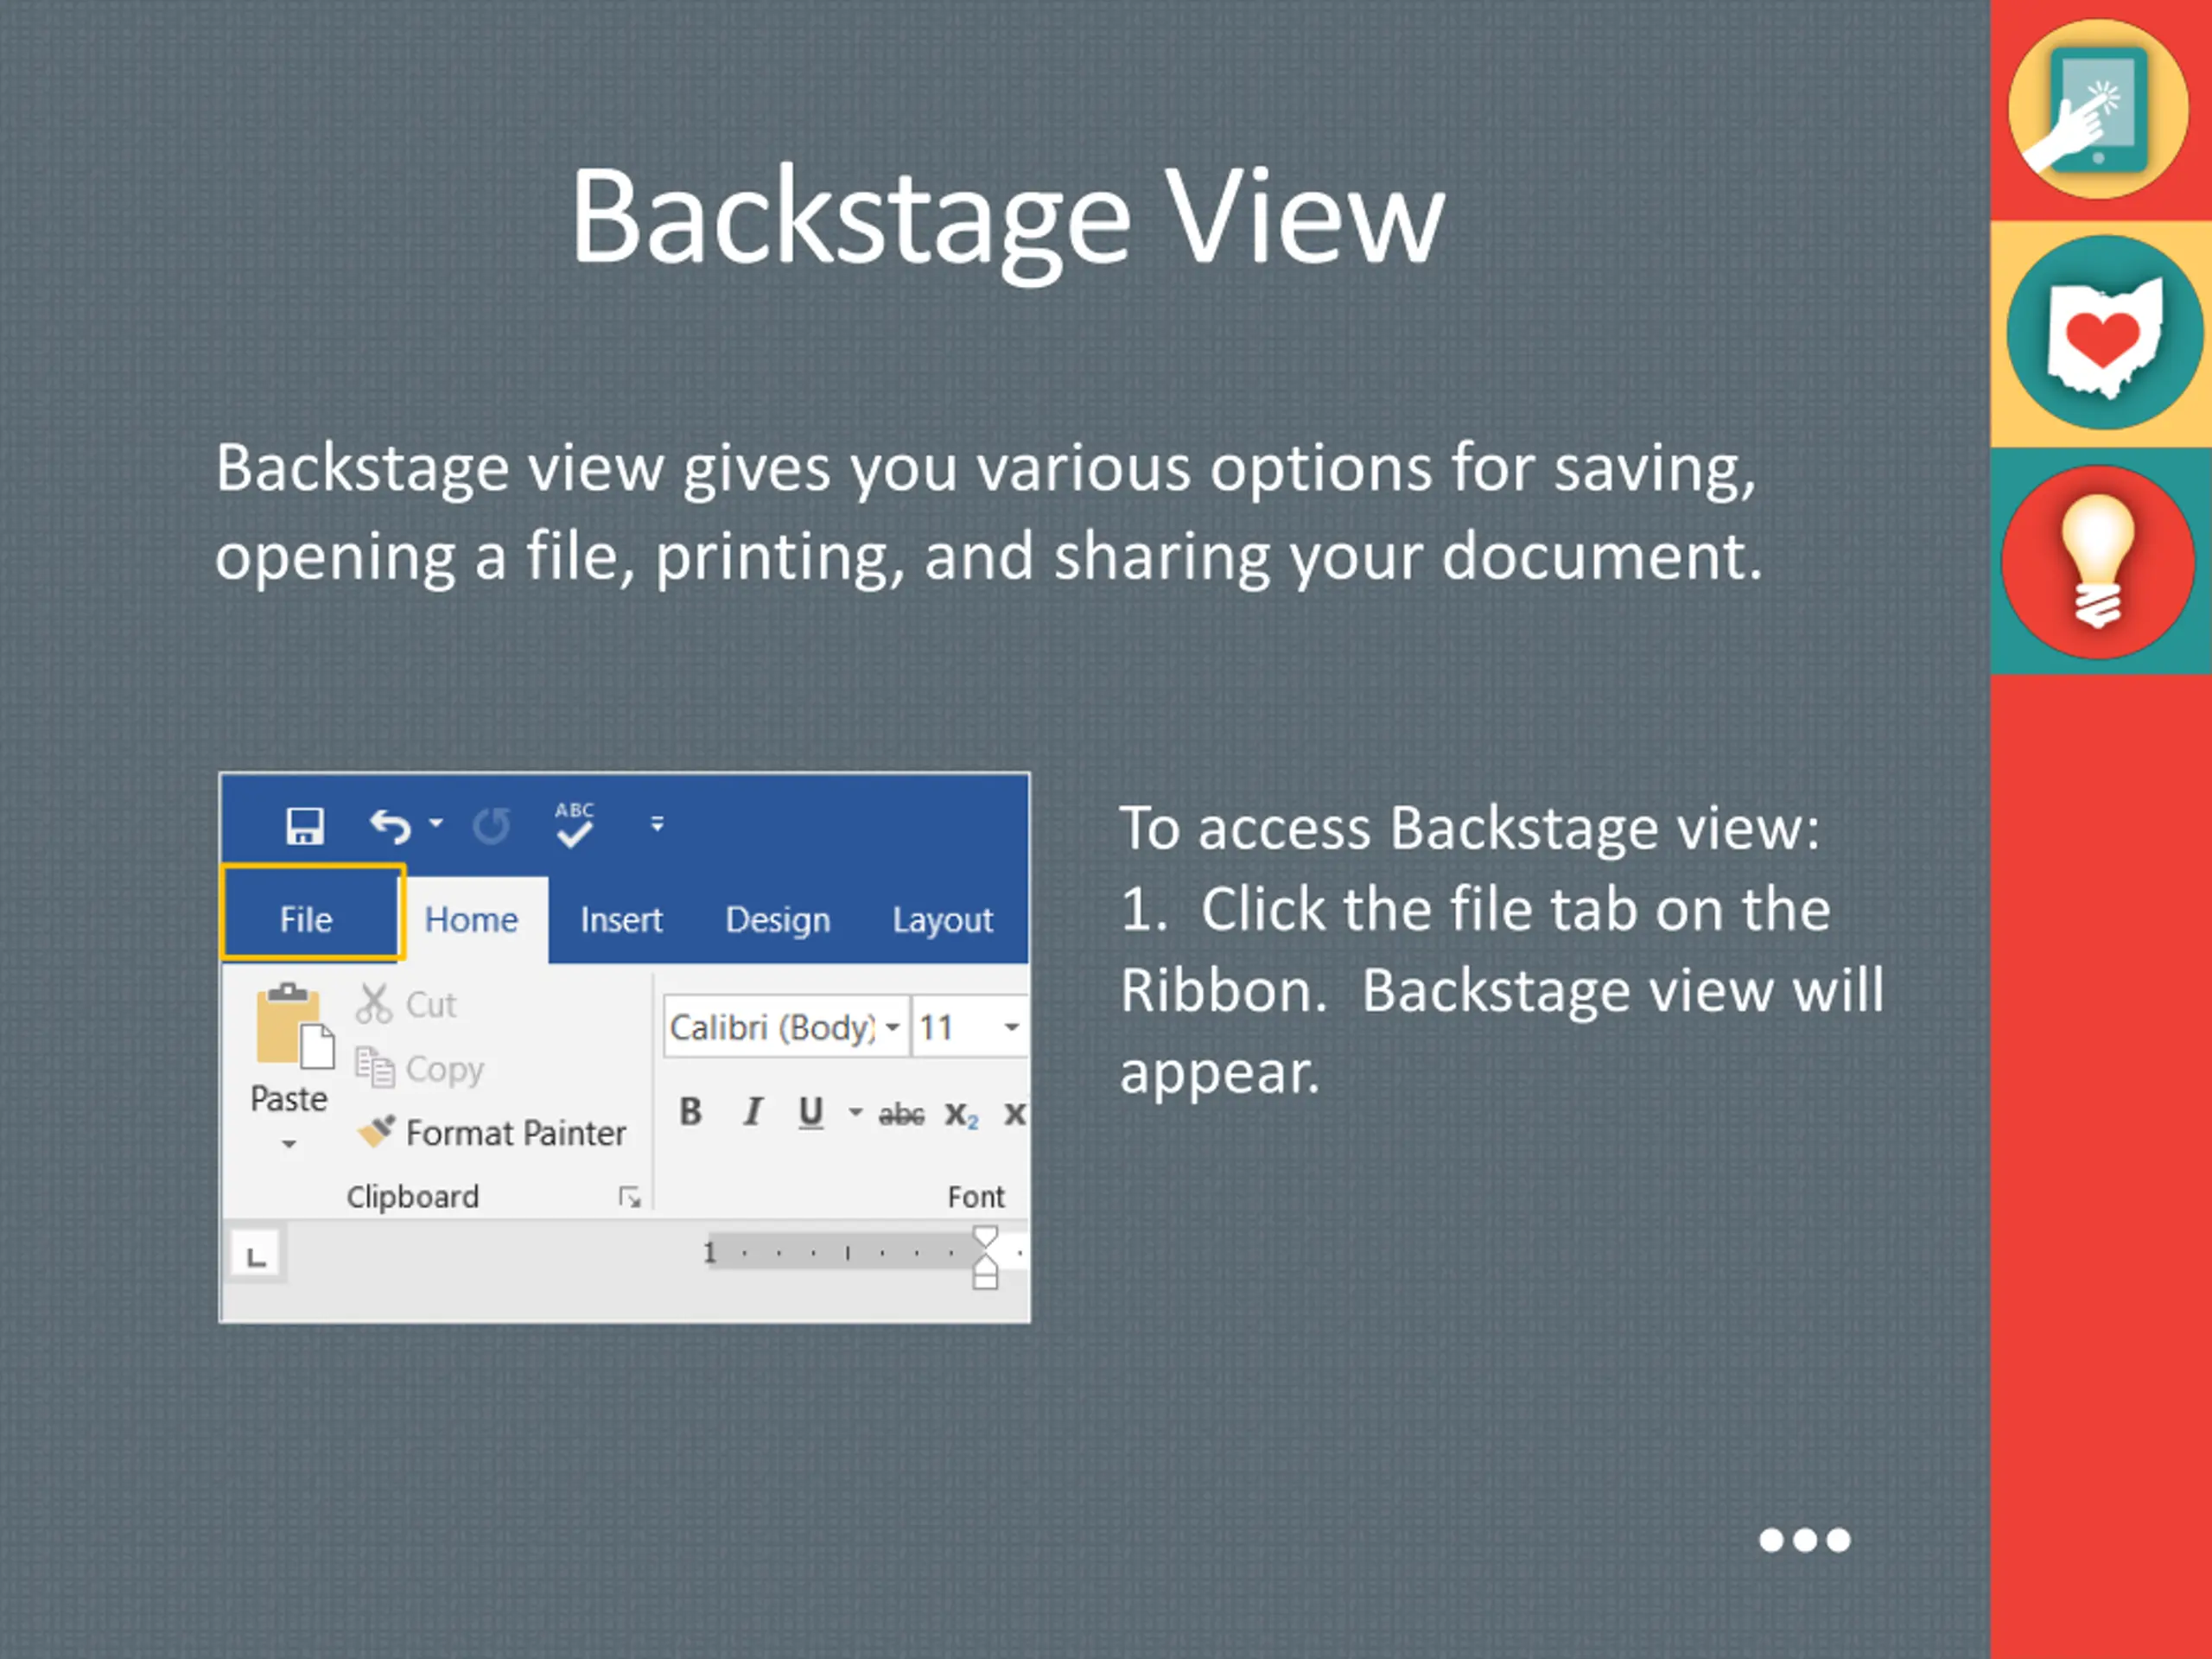Open the Undo history dropdown arrow

point(436,823)
